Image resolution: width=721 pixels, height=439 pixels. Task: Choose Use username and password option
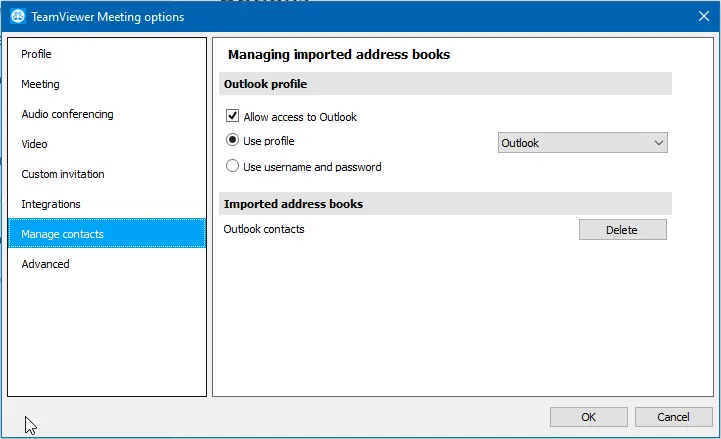tap(232, 166)
